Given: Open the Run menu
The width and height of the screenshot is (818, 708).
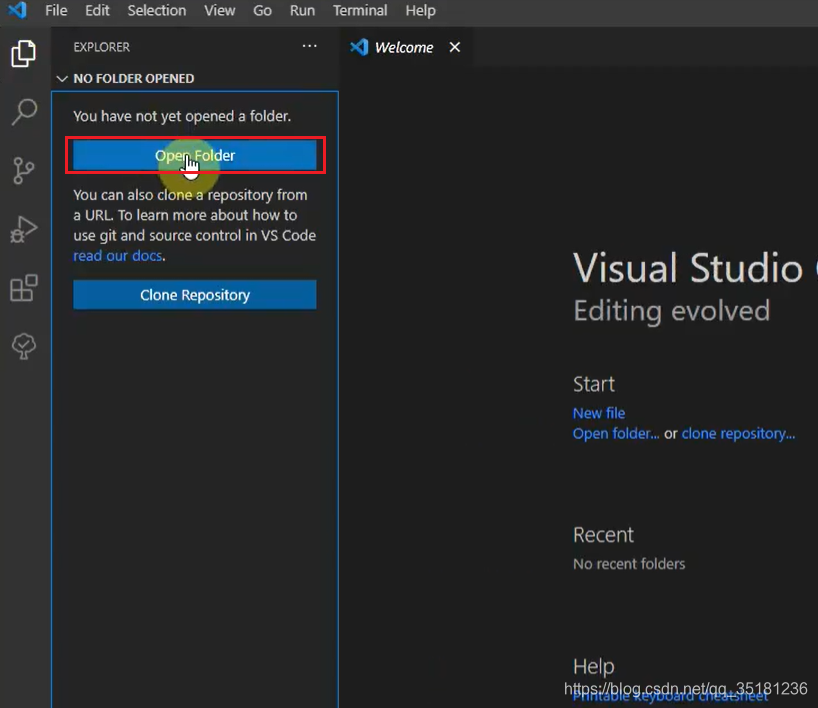Looking at the screenshot, I should coord(302,10).
